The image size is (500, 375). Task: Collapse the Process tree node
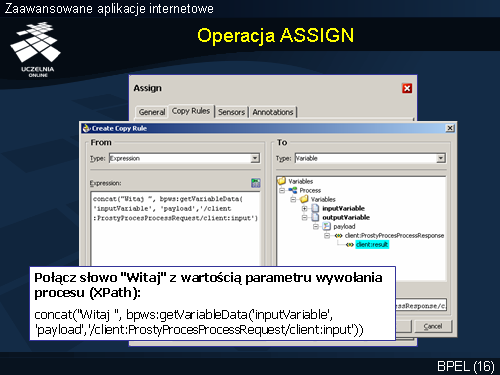click(282, 190)
